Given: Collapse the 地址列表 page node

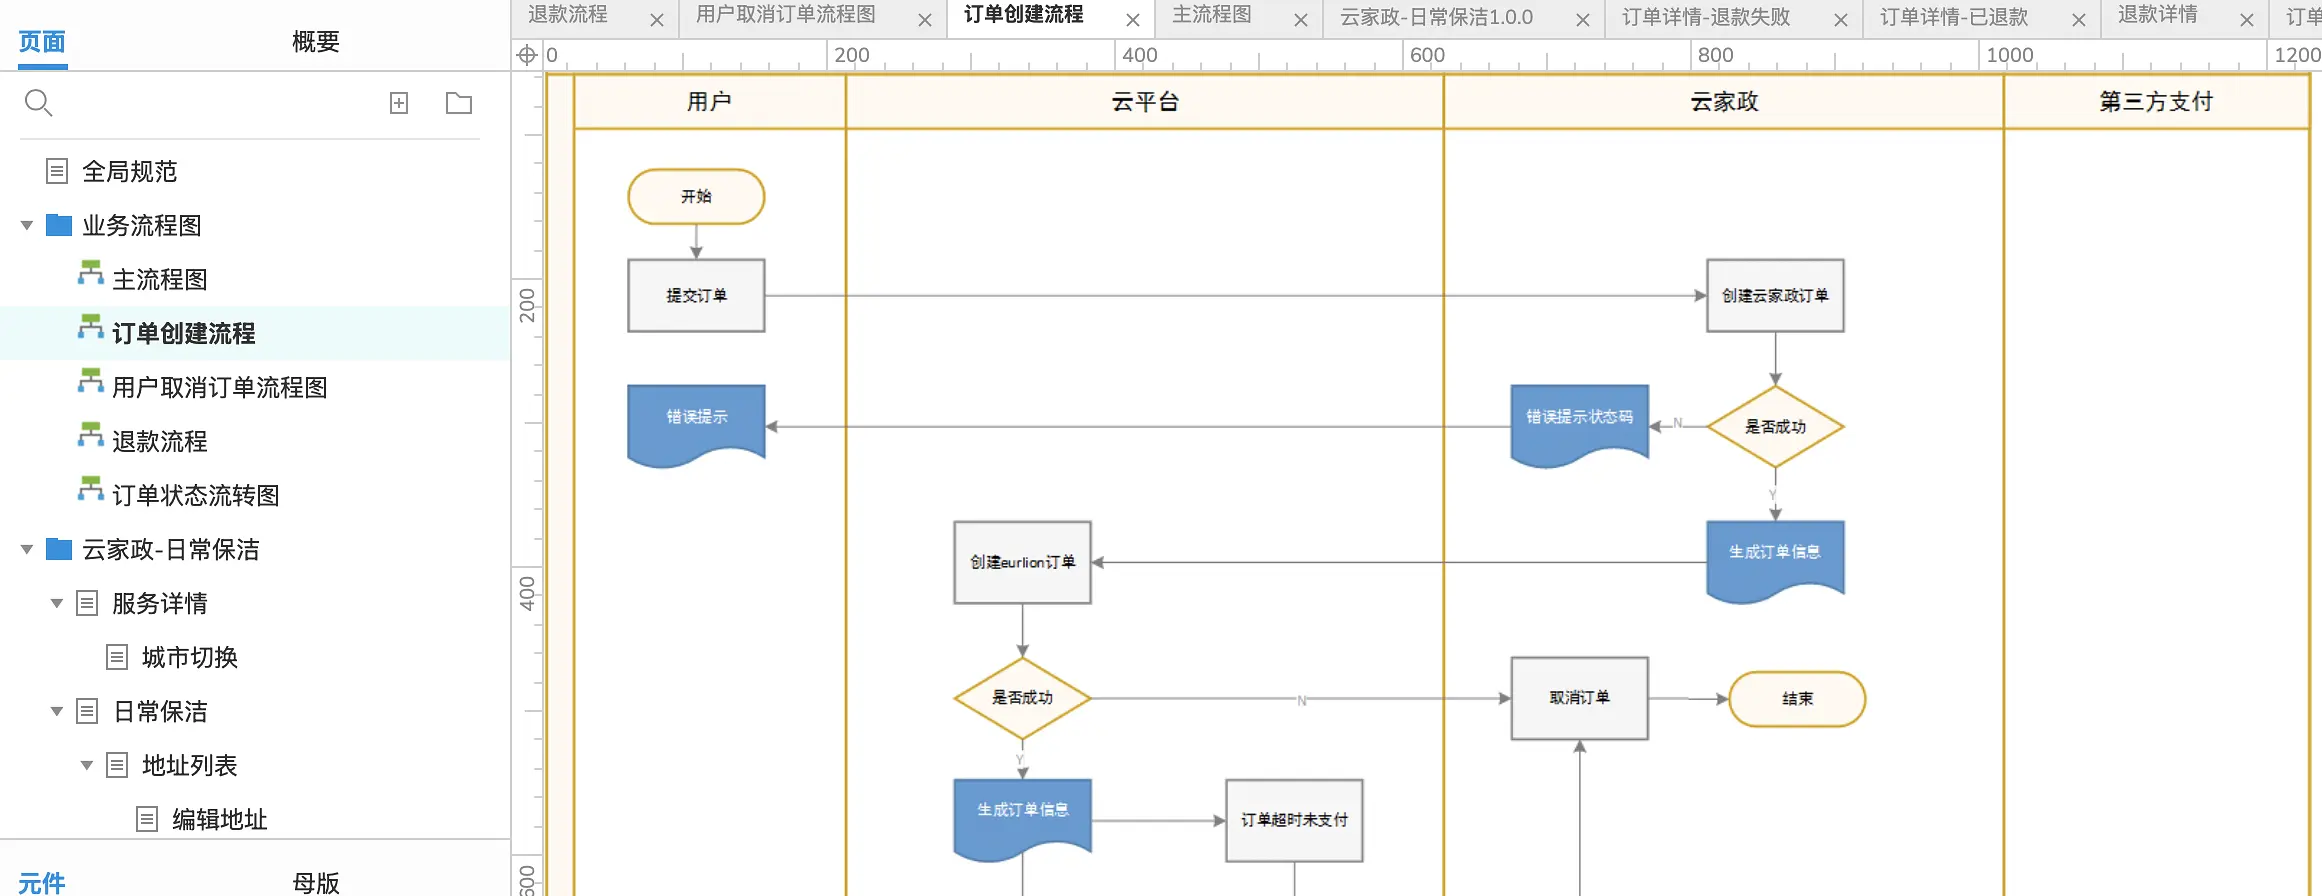Looking at the screenshot, I should [87, 766].
